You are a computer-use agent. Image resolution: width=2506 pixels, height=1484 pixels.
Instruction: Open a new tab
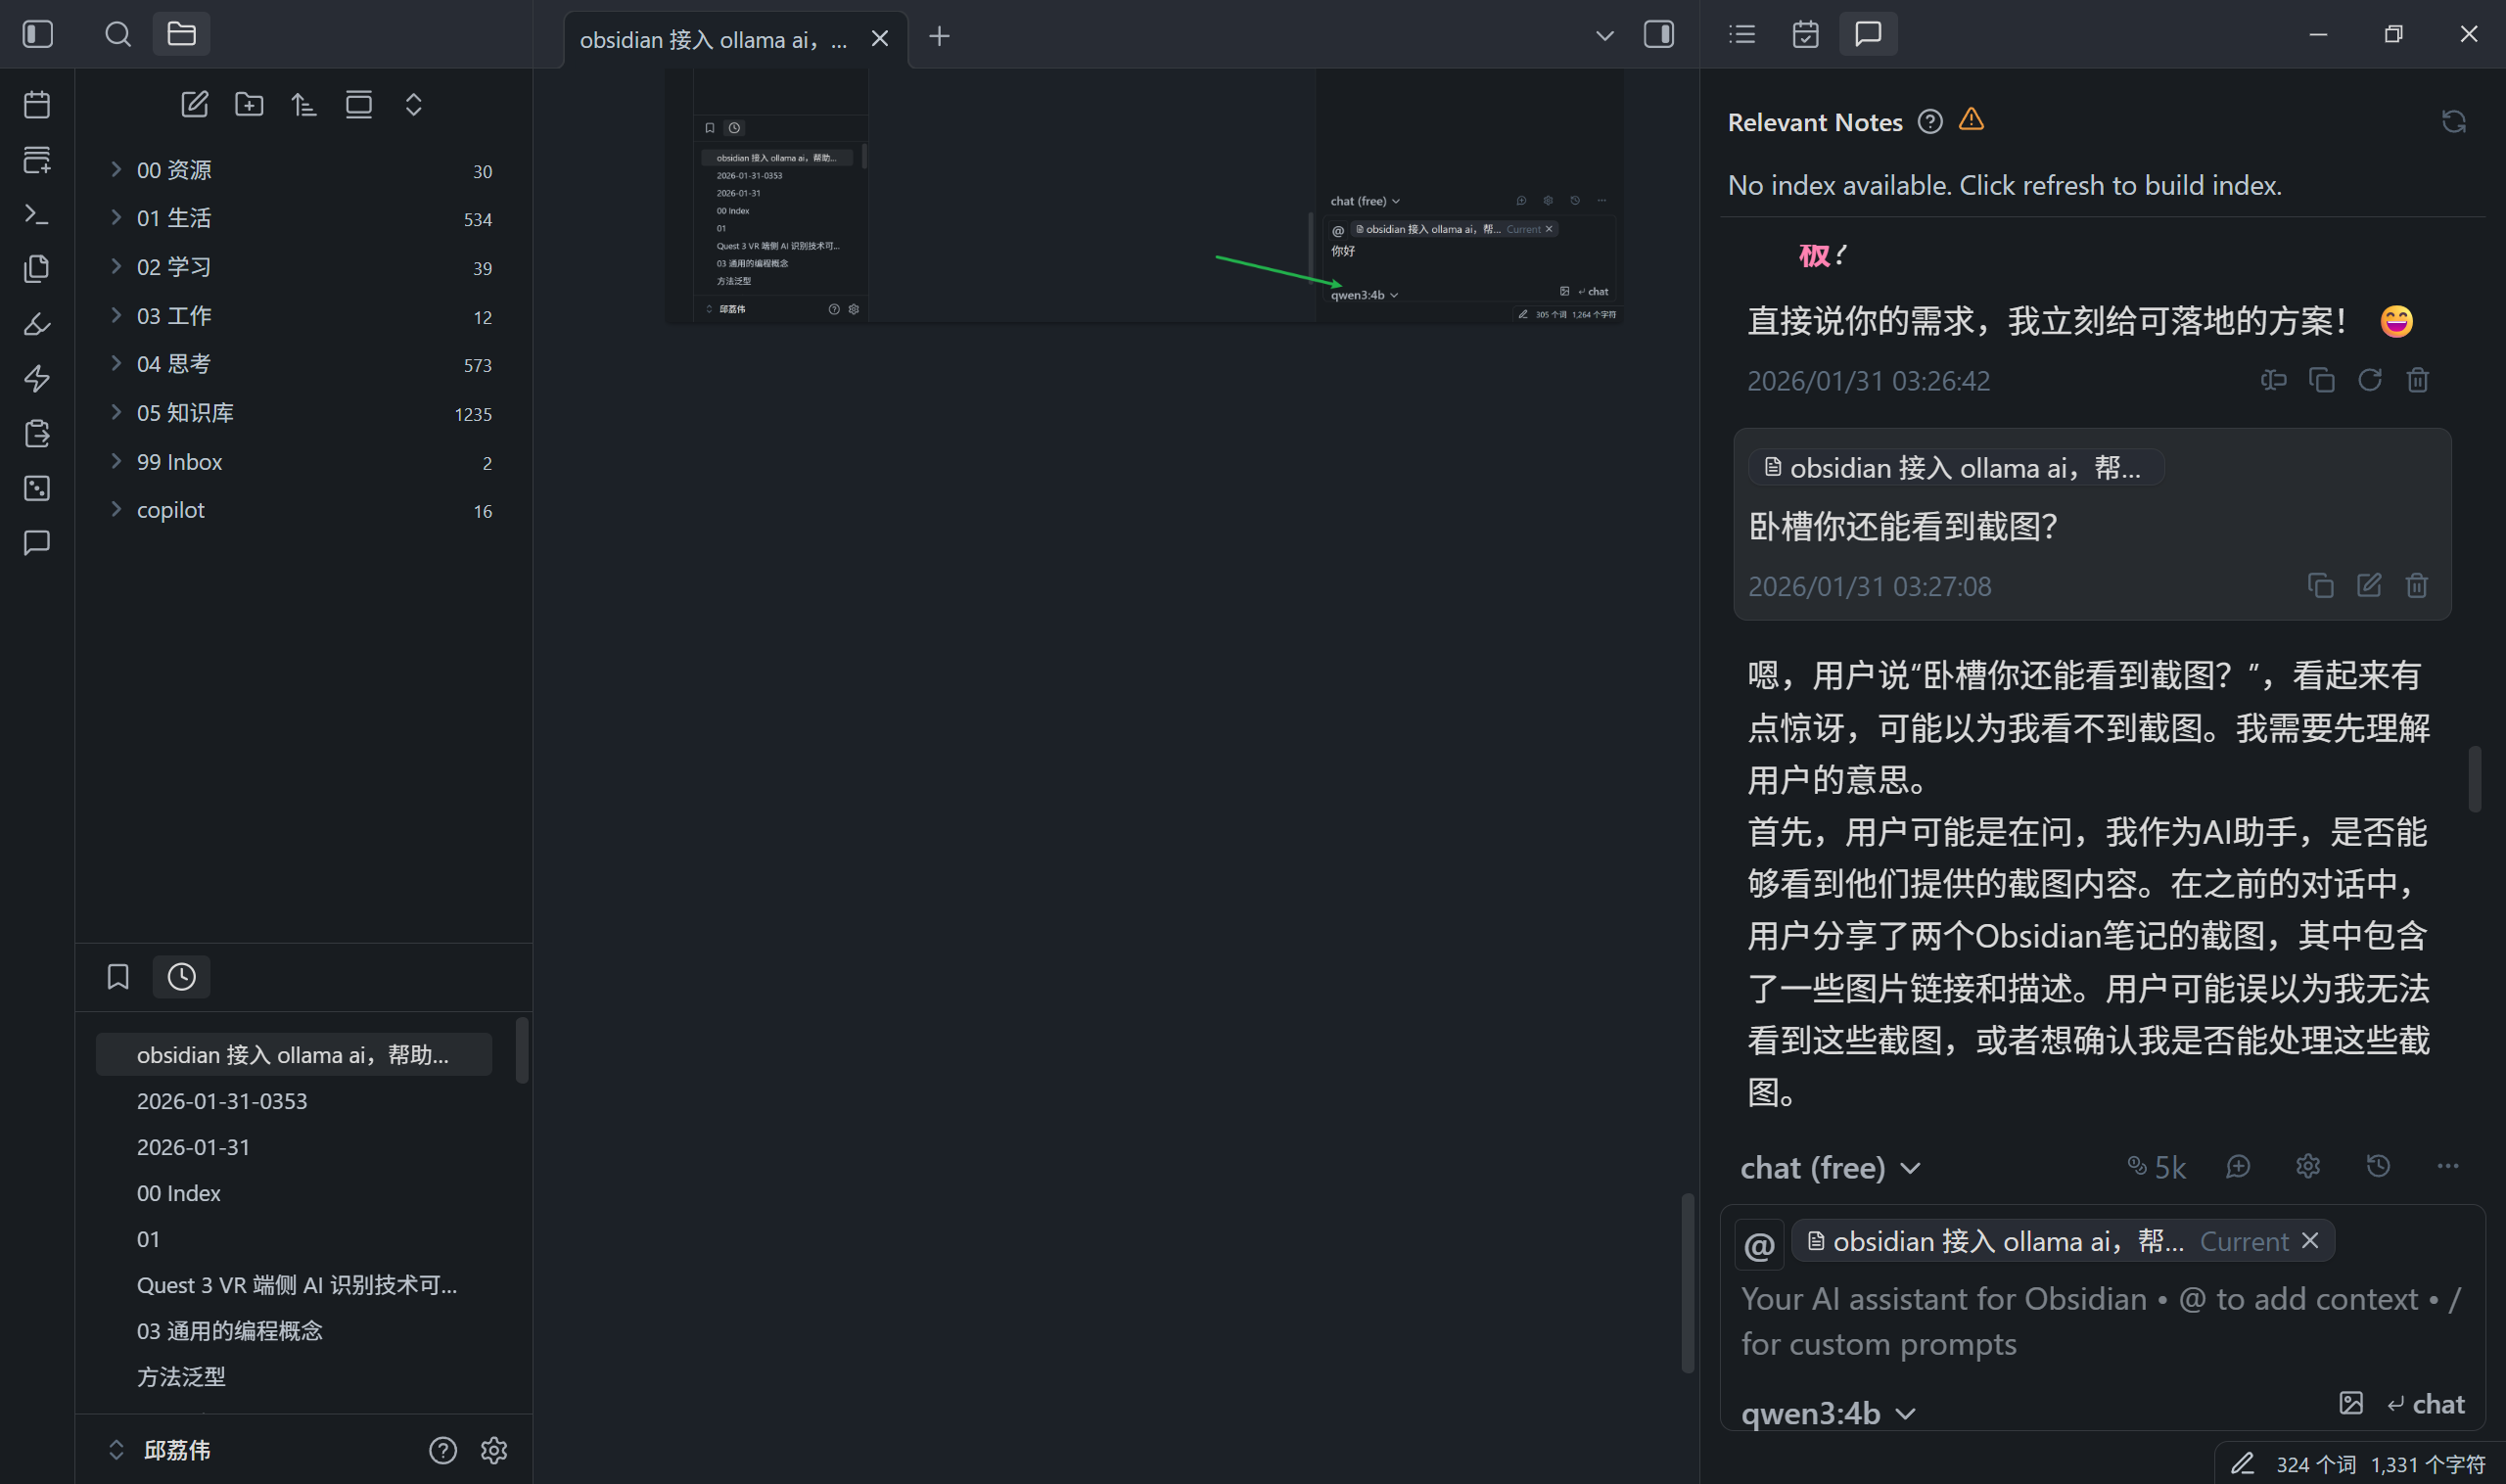pyautogui.click(x=939, y=37)
